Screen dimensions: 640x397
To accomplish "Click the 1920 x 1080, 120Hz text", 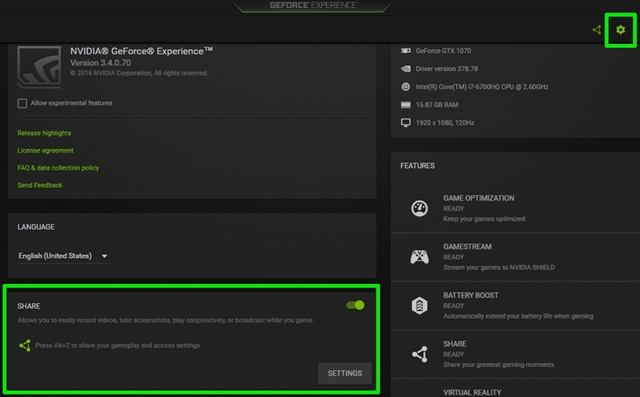I will click(444, 123).
